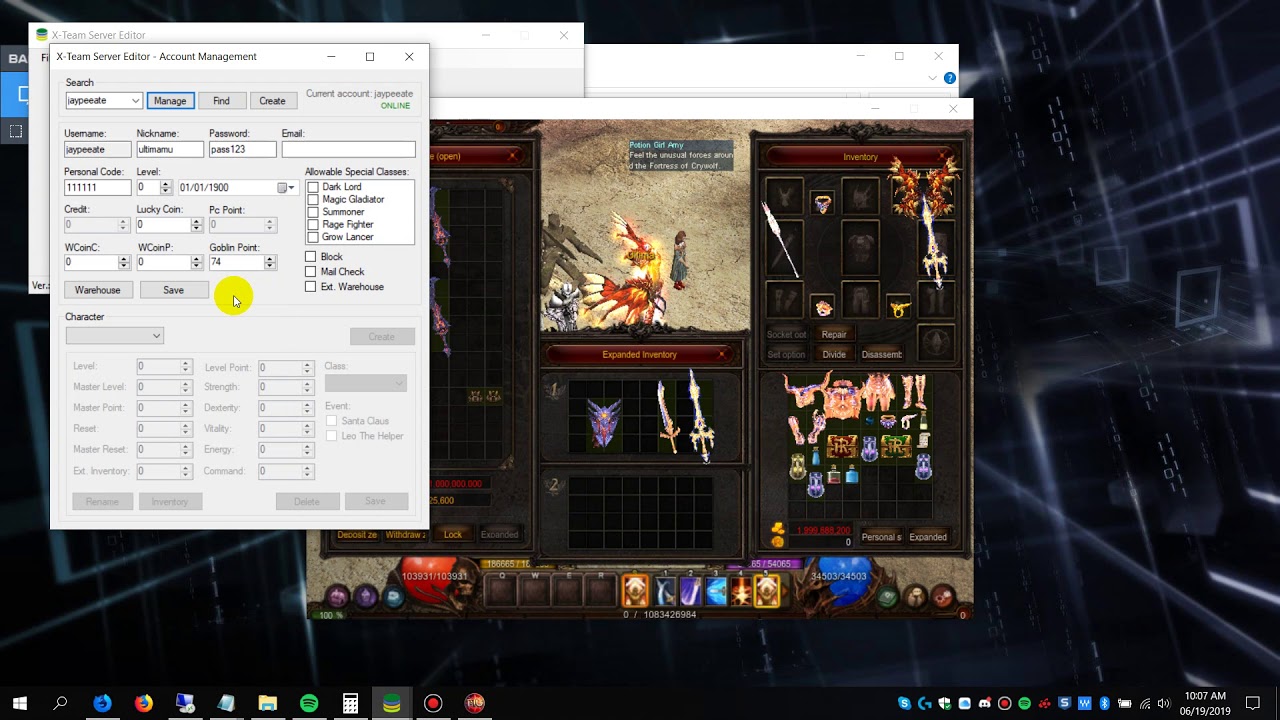The height and width of the screenshot is (720, 1280).
Task: Open the Windows notification center
Action: click(1252, 703)
